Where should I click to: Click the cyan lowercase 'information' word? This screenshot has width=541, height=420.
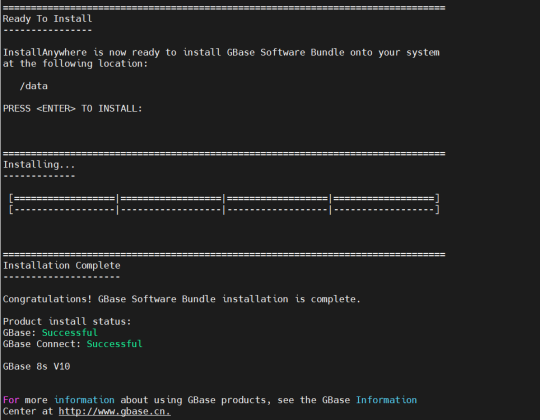click(84, 400)
